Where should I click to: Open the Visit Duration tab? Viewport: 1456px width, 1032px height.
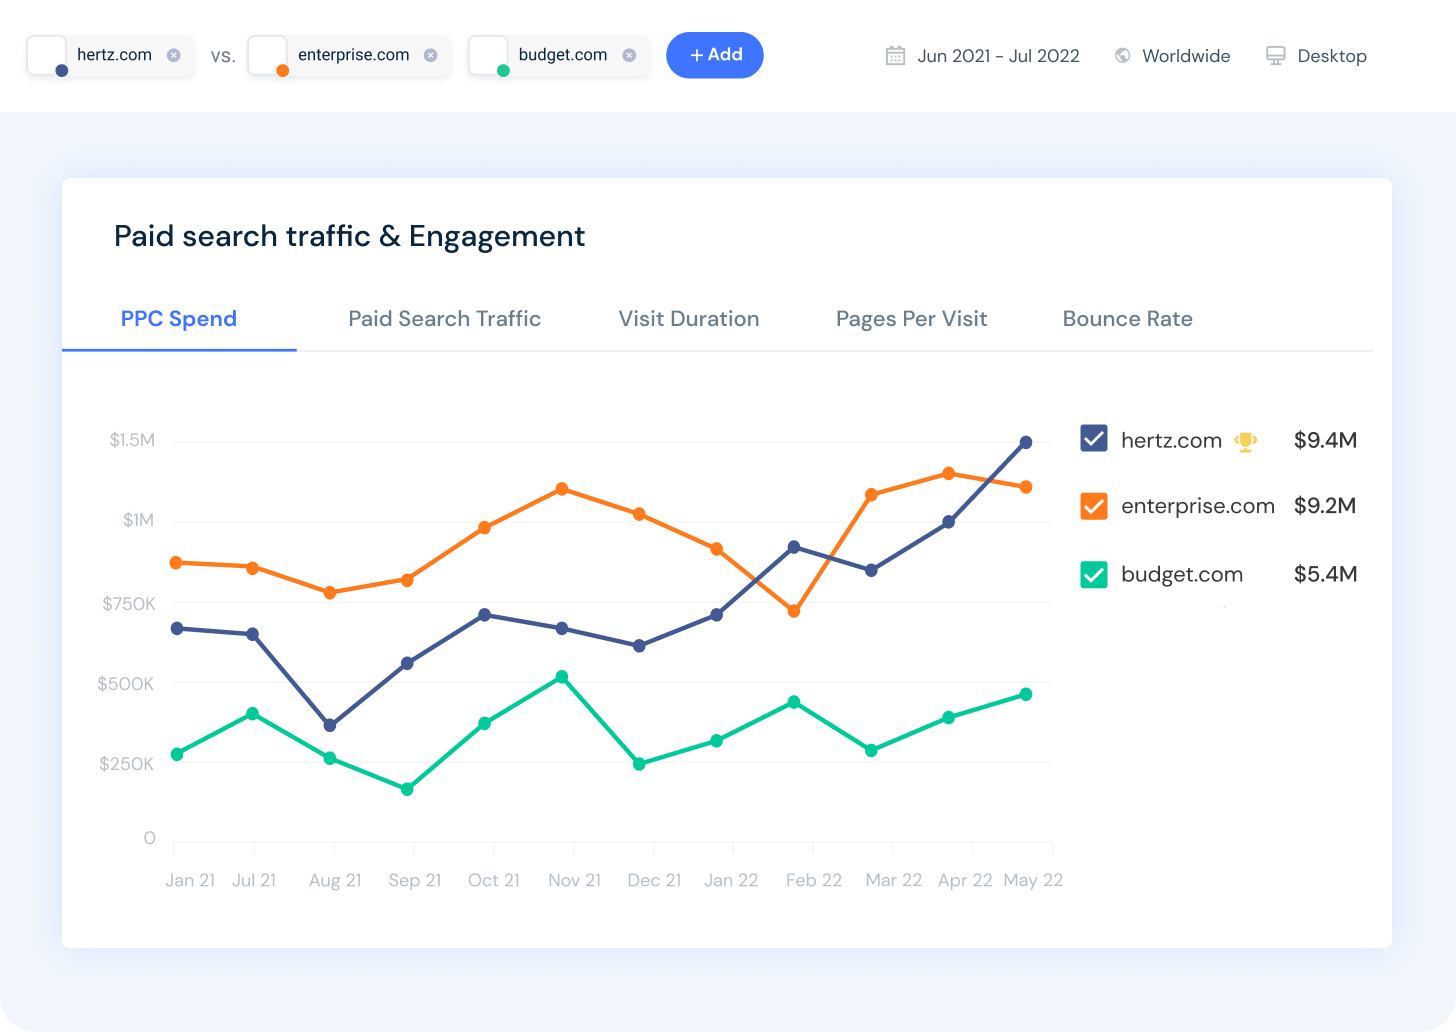pos(688,318)
